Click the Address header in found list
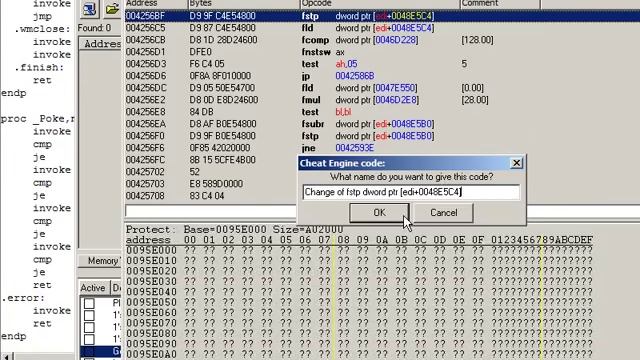The width and height of the screenshot is (640, 360). pos(100,44)
